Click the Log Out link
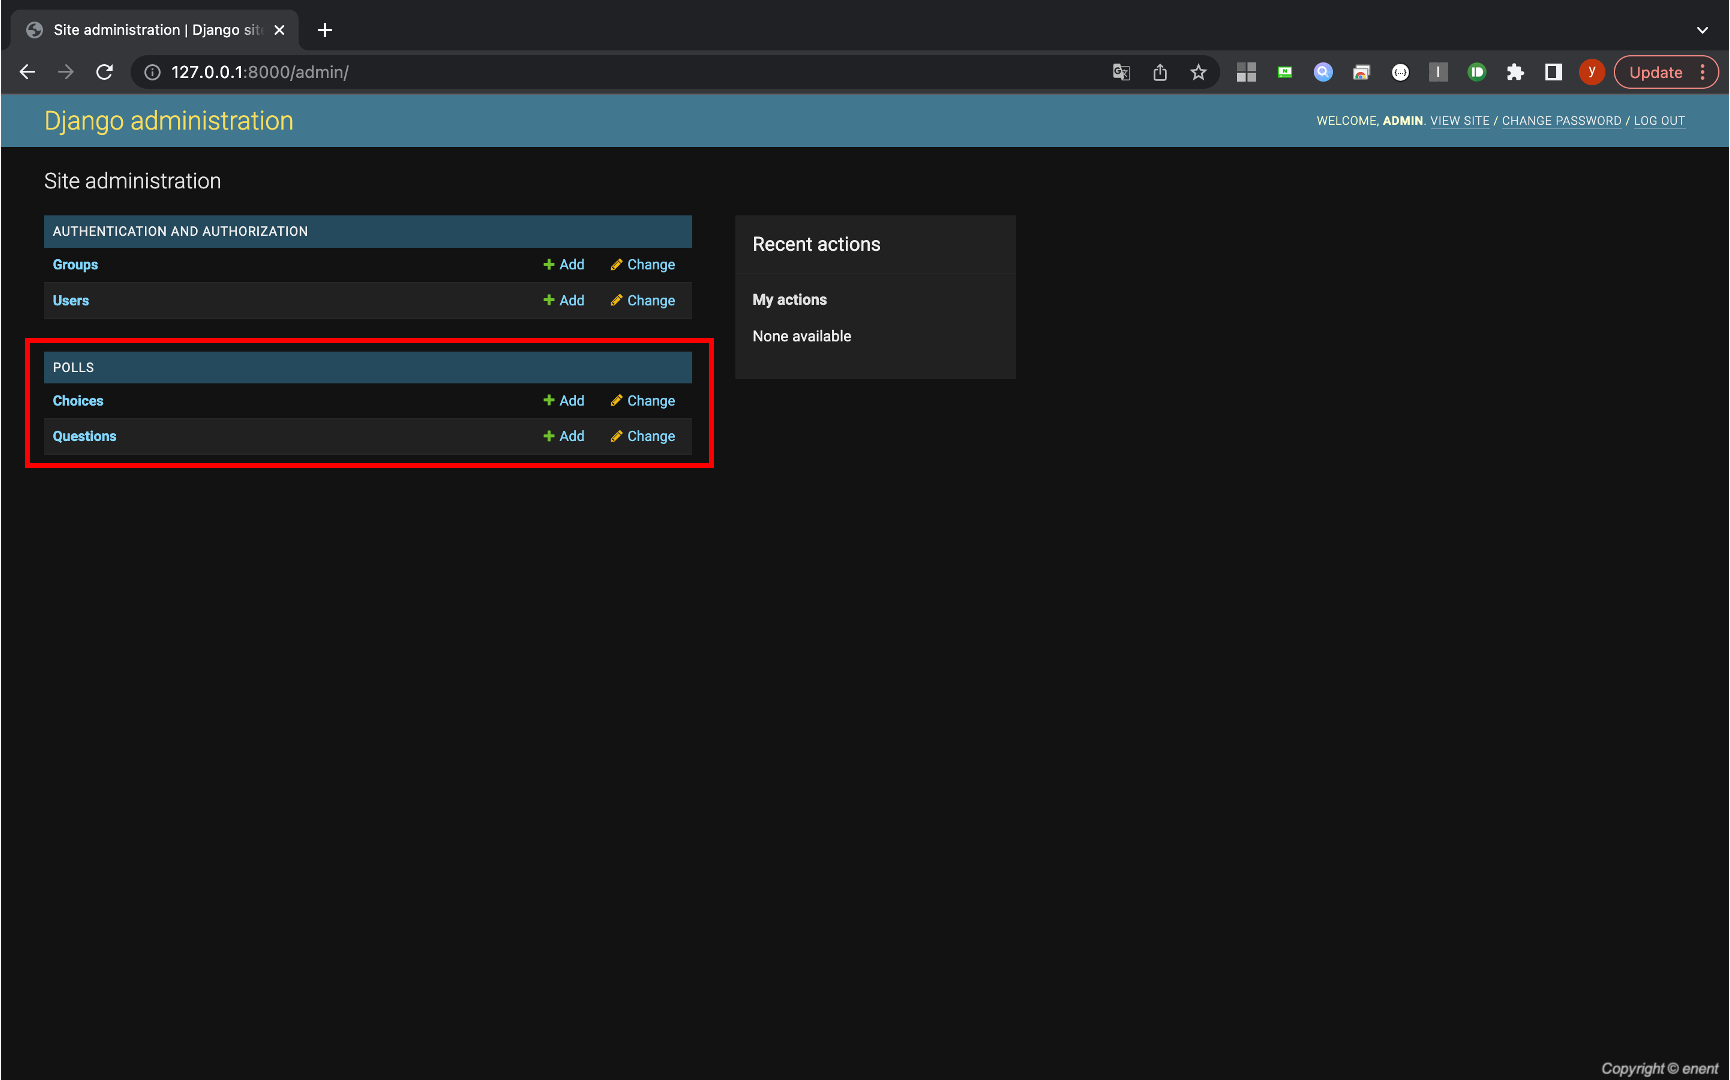 coord(1659,121)
